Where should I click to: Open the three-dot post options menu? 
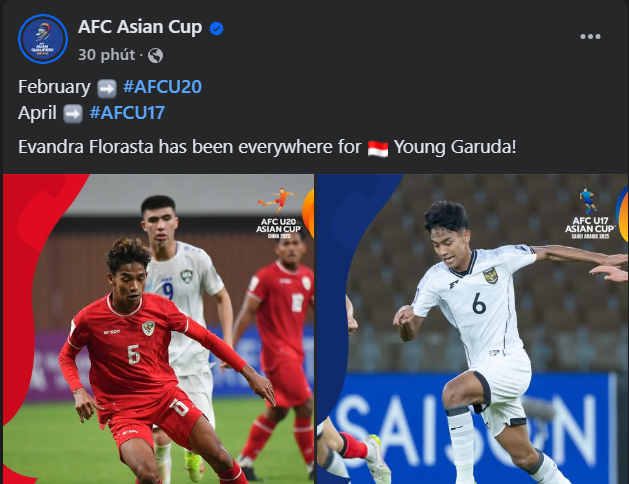[x=590, y=36]
